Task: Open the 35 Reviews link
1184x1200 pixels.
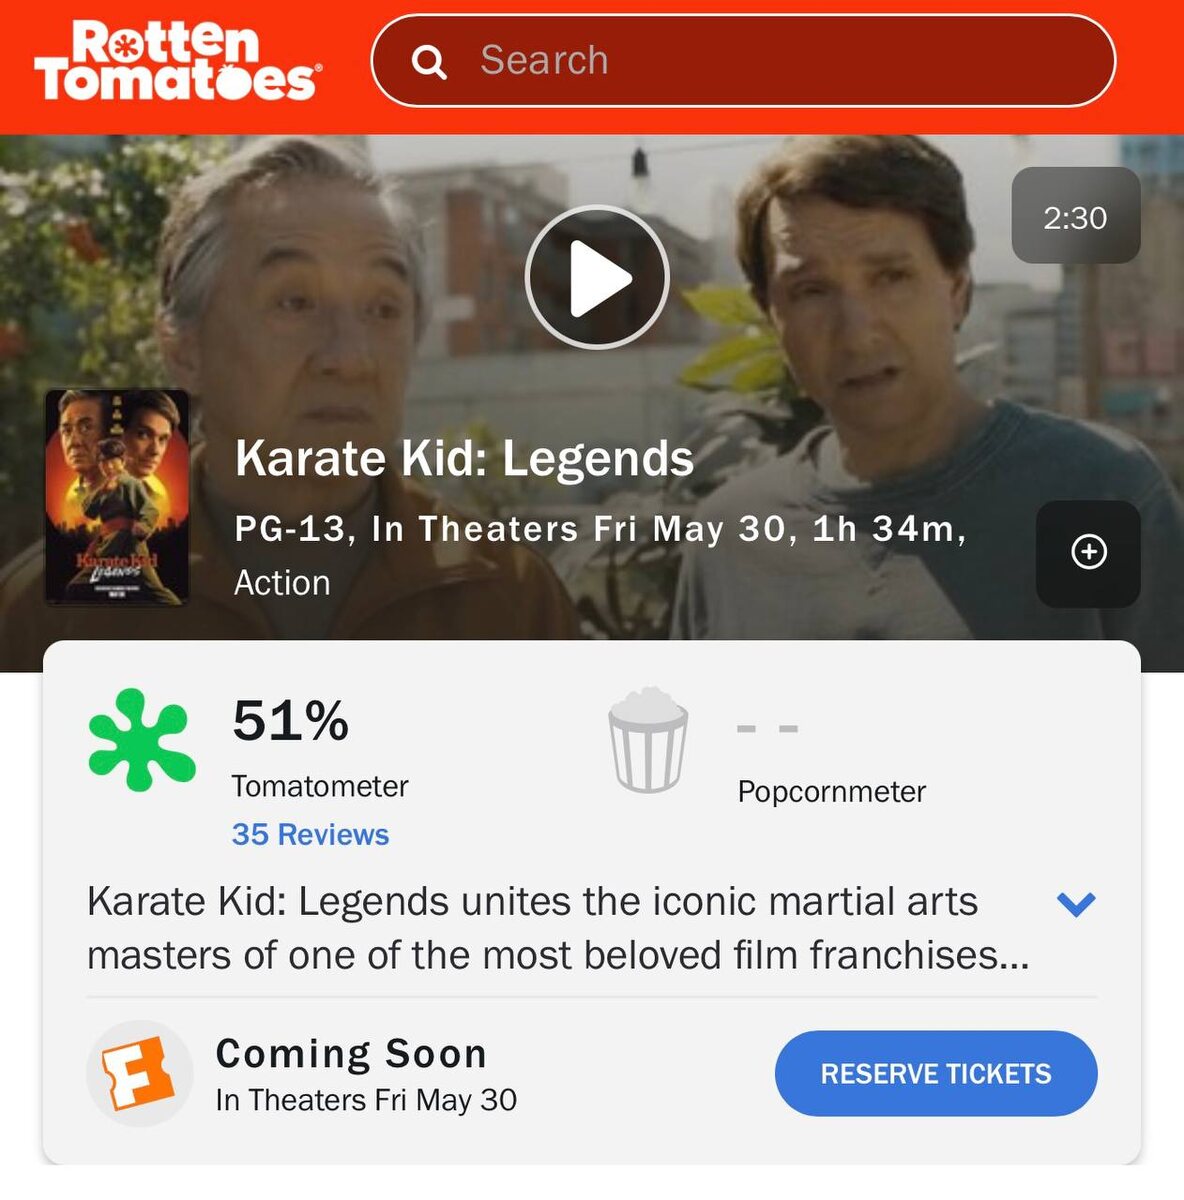Action: tap(310, 834)
